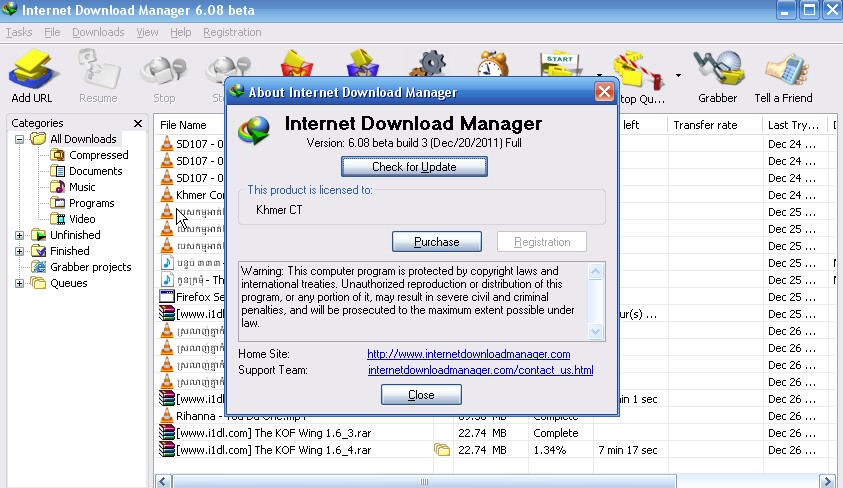Select Grabber projects in categories tree
Viewport: 843px width, 488px height.
[81, 267]
